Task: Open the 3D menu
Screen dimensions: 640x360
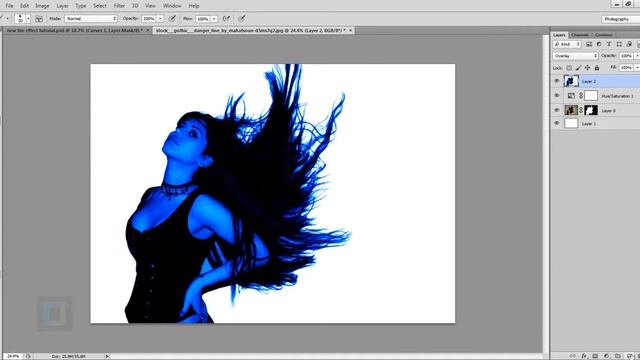Action: point(135,6)
